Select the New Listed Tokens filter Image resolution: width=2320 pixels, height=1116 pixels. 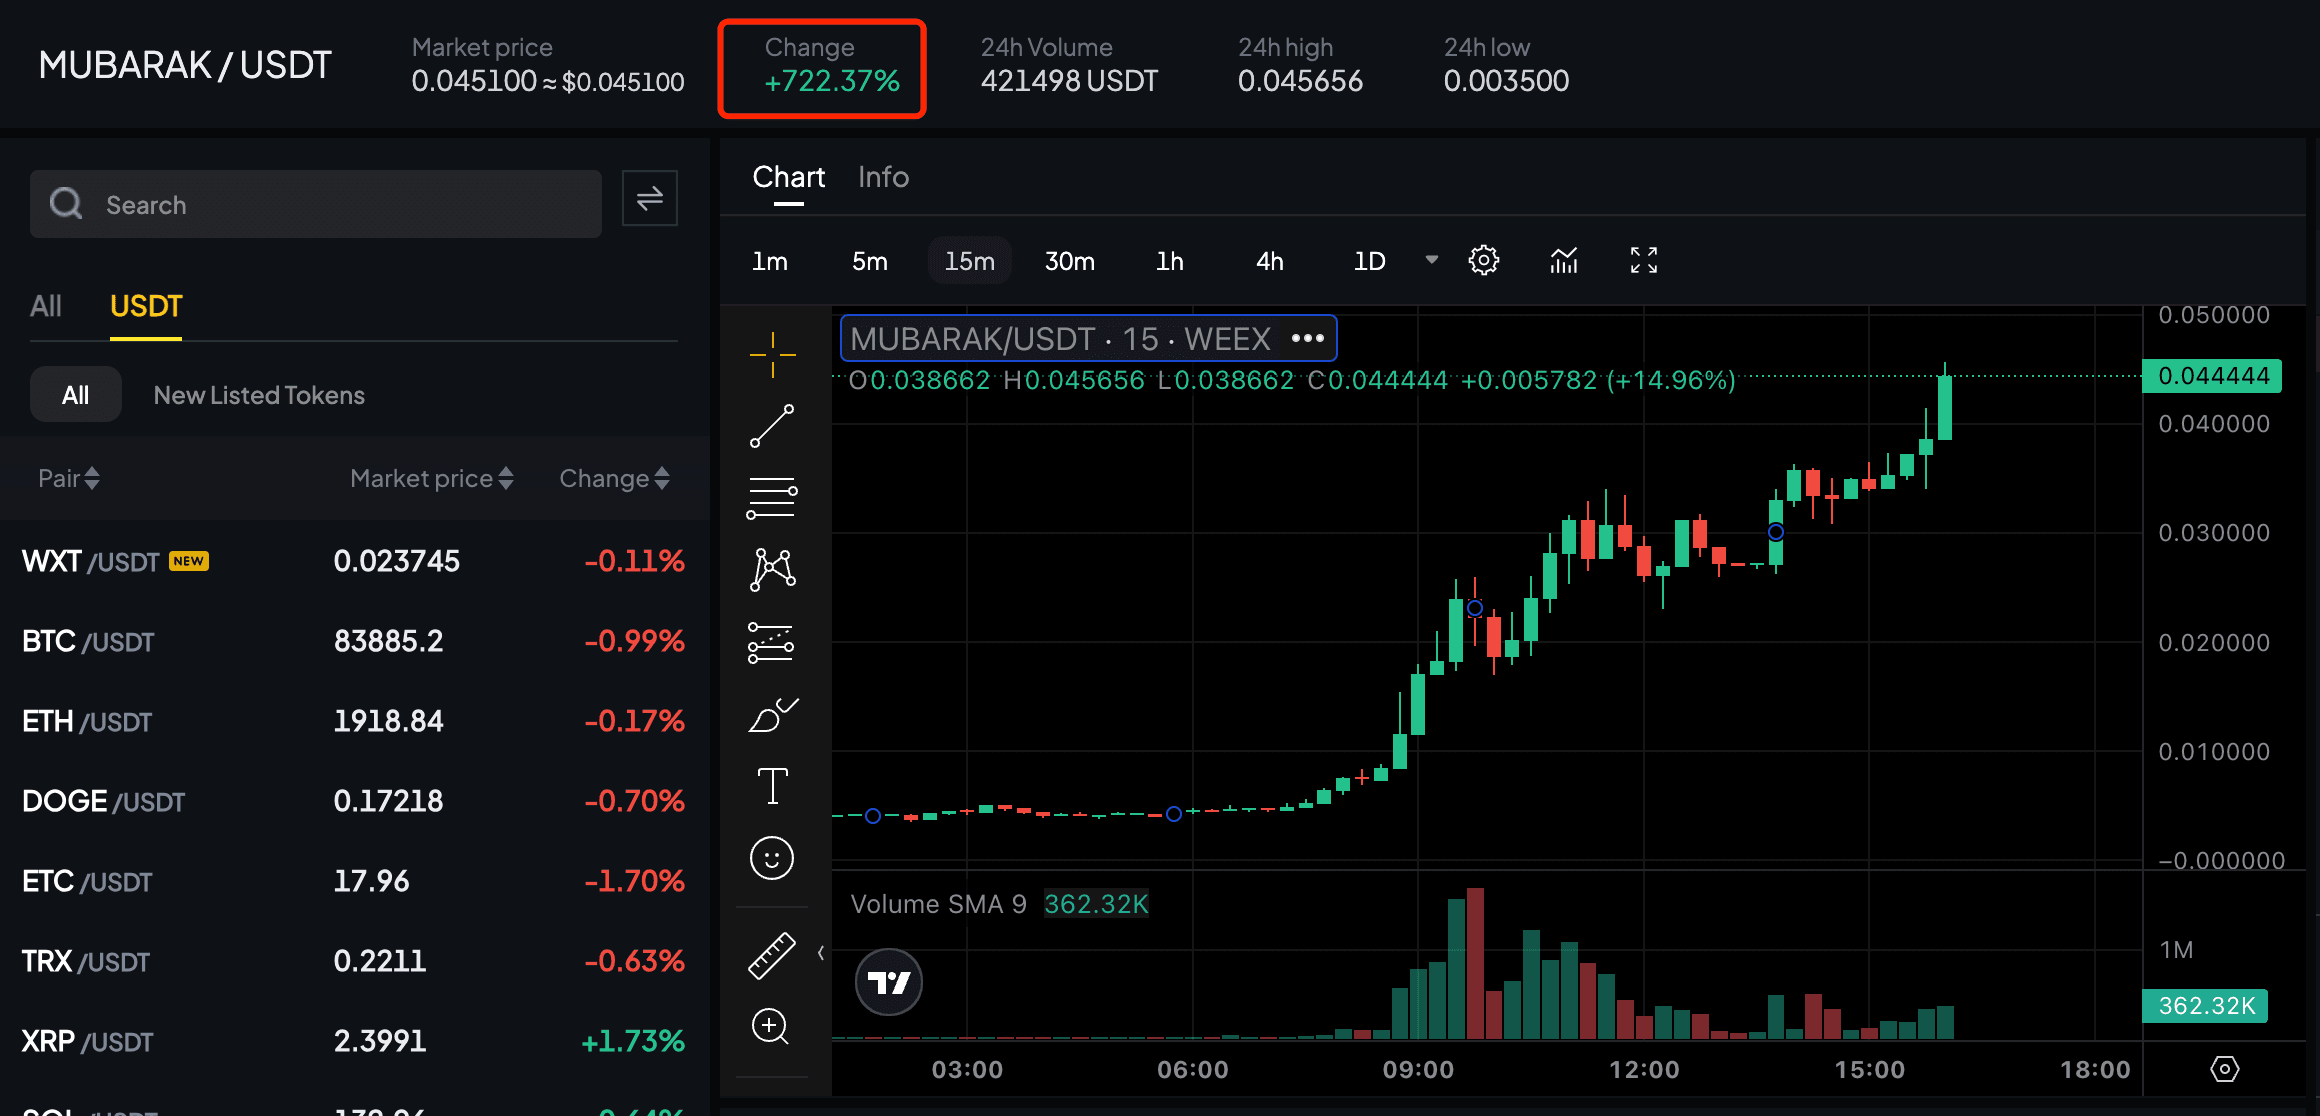[258, 394]
